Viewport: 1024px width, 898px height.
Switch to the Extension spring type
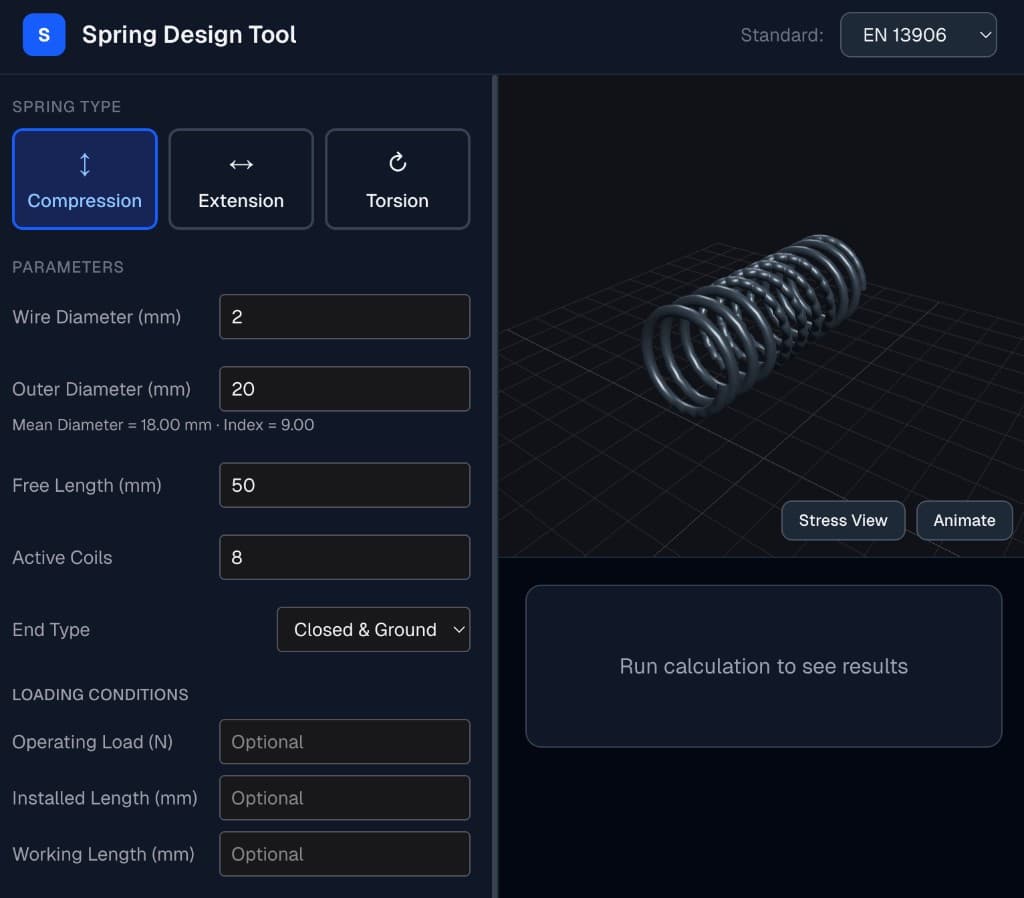click(241, 179)
